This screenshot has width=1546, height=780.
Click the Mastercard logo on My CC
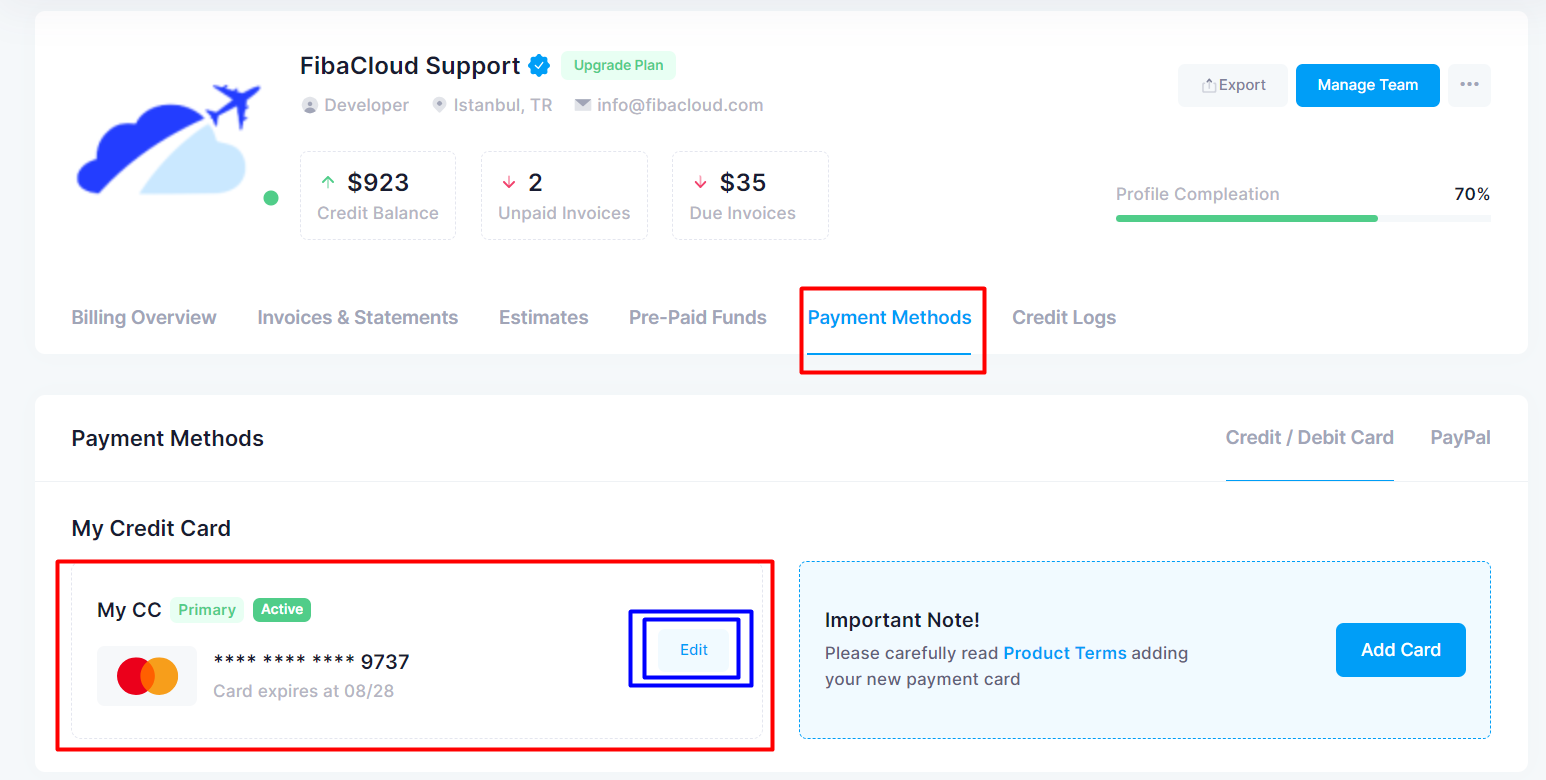coord(147,676)
